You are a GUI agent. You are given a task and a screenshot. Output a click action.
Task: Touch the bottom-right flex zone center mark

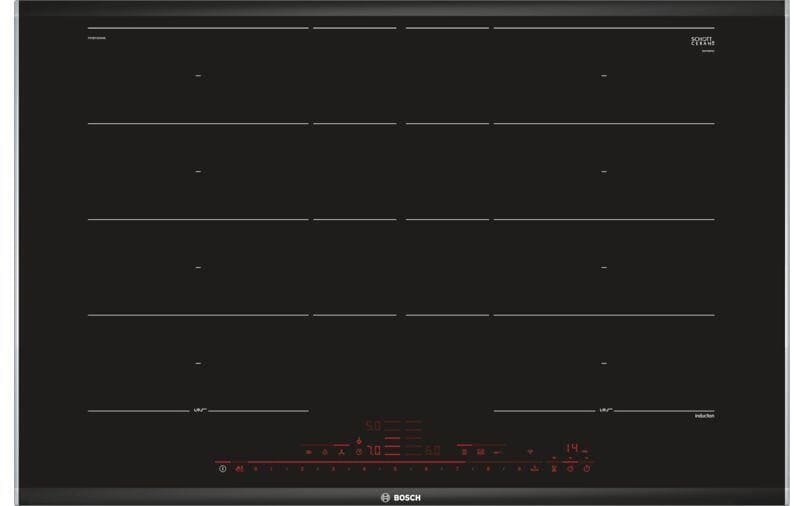click(604, 363)
